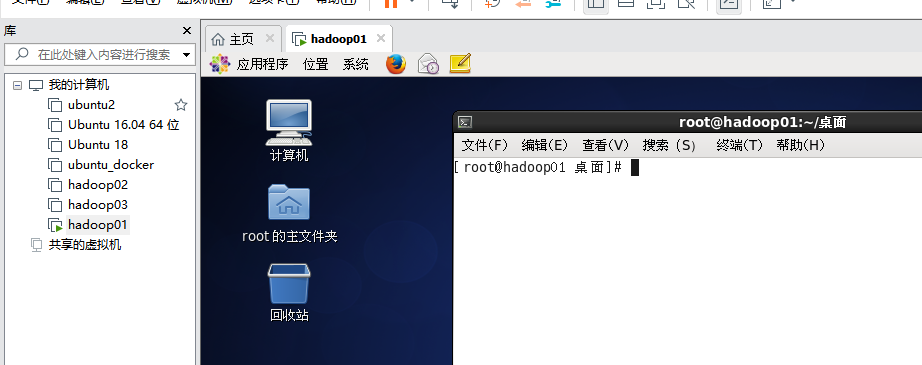Open terminal 文件(F) menu

tap(485, 145)
